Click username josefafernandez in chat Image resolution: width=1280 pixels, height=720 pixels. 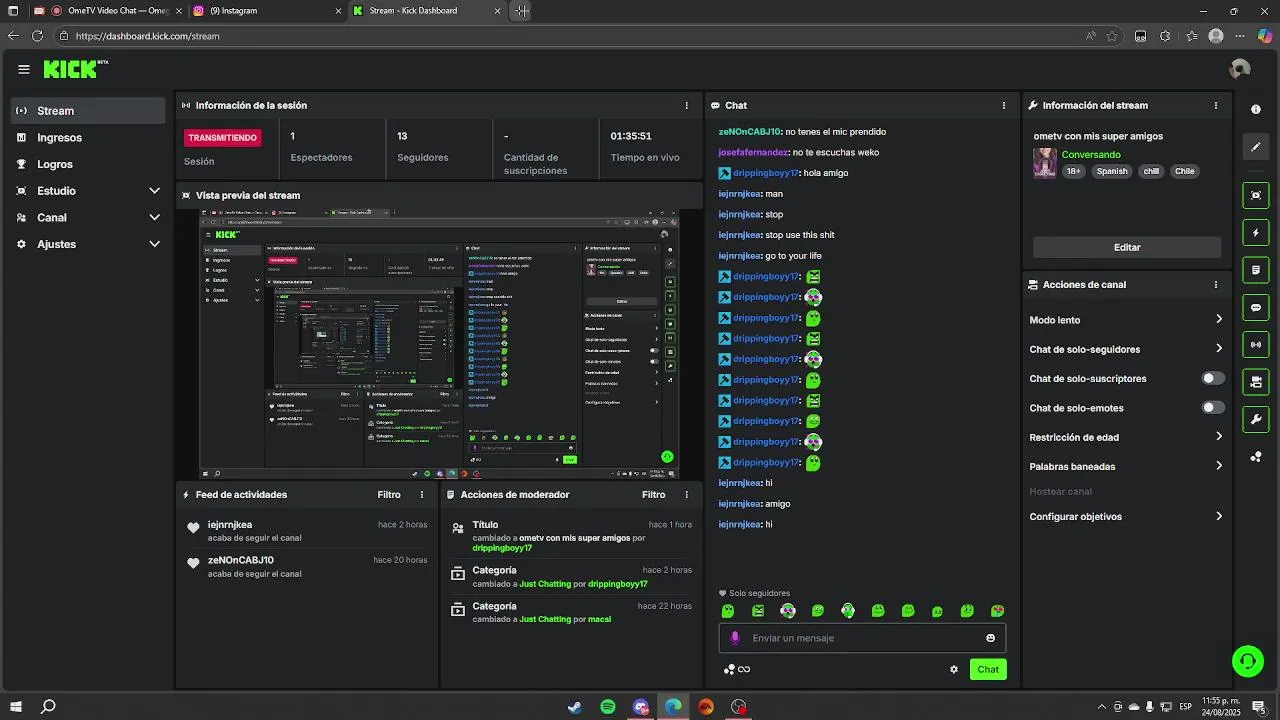point(754,153)
